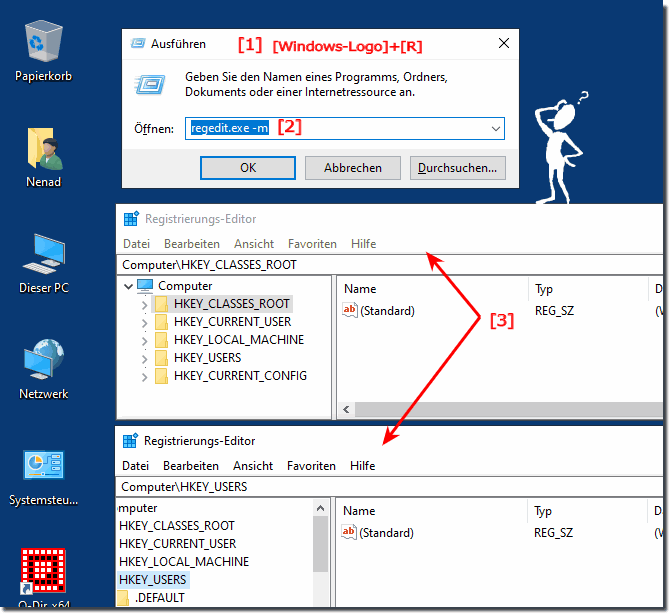Open Favoriten menu in lower Registrierungs-Editor
Image resolution: width=670 pixels, height=614 pixels.
(311, 465)
